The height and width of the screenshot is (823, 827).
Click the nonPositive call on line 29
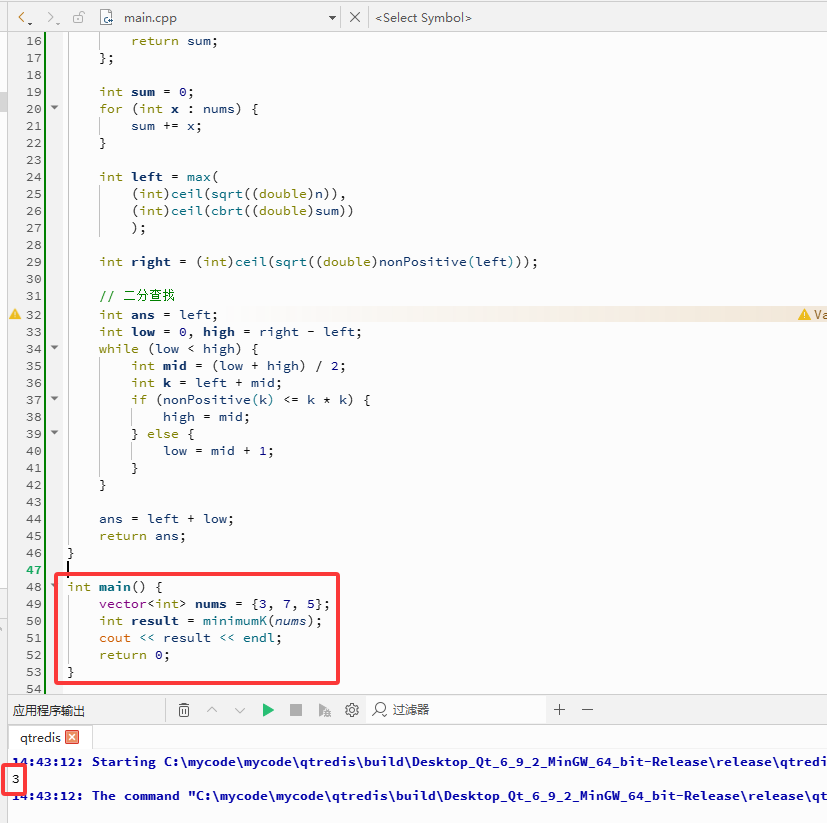point(423,262)
